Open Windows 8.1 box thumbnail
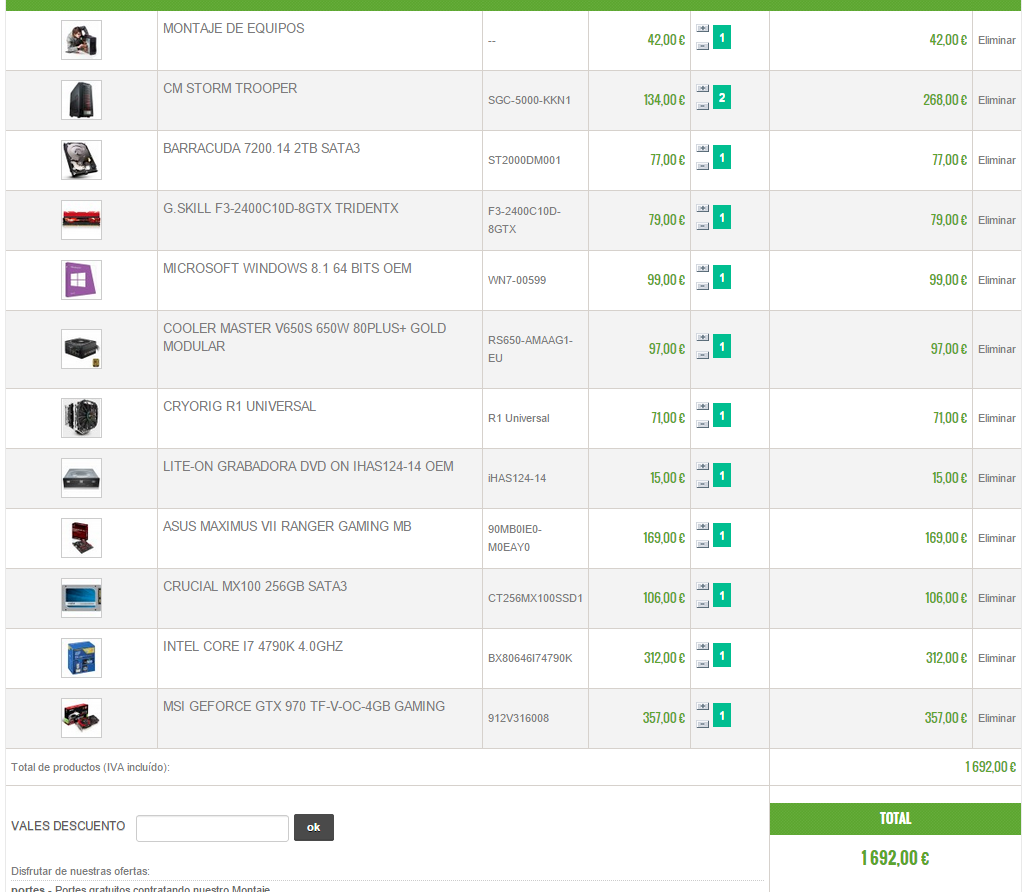Screen dimensions: 1028x892 pyautogui.click(x=81, y=280)
